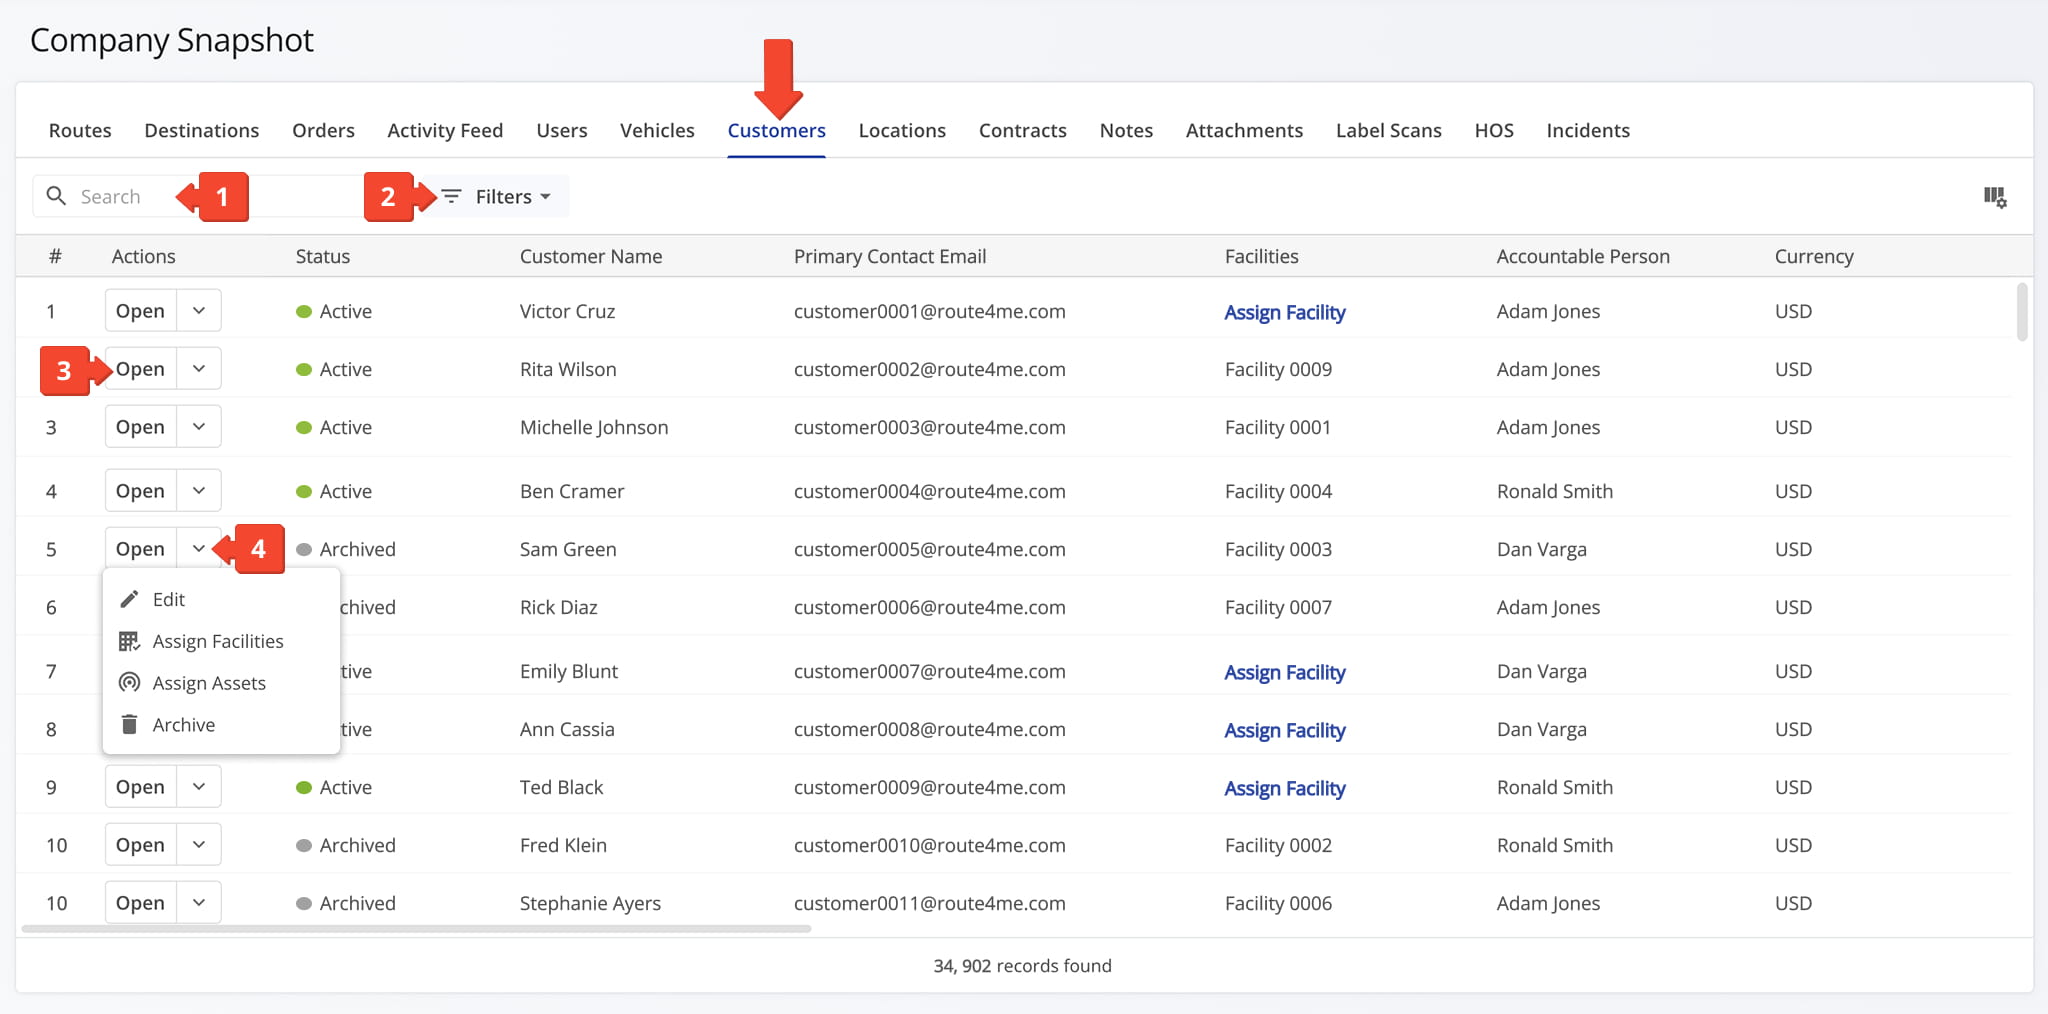
Task: Collapse actions chevron for Sam Green
Action: (x=199, y=549)
